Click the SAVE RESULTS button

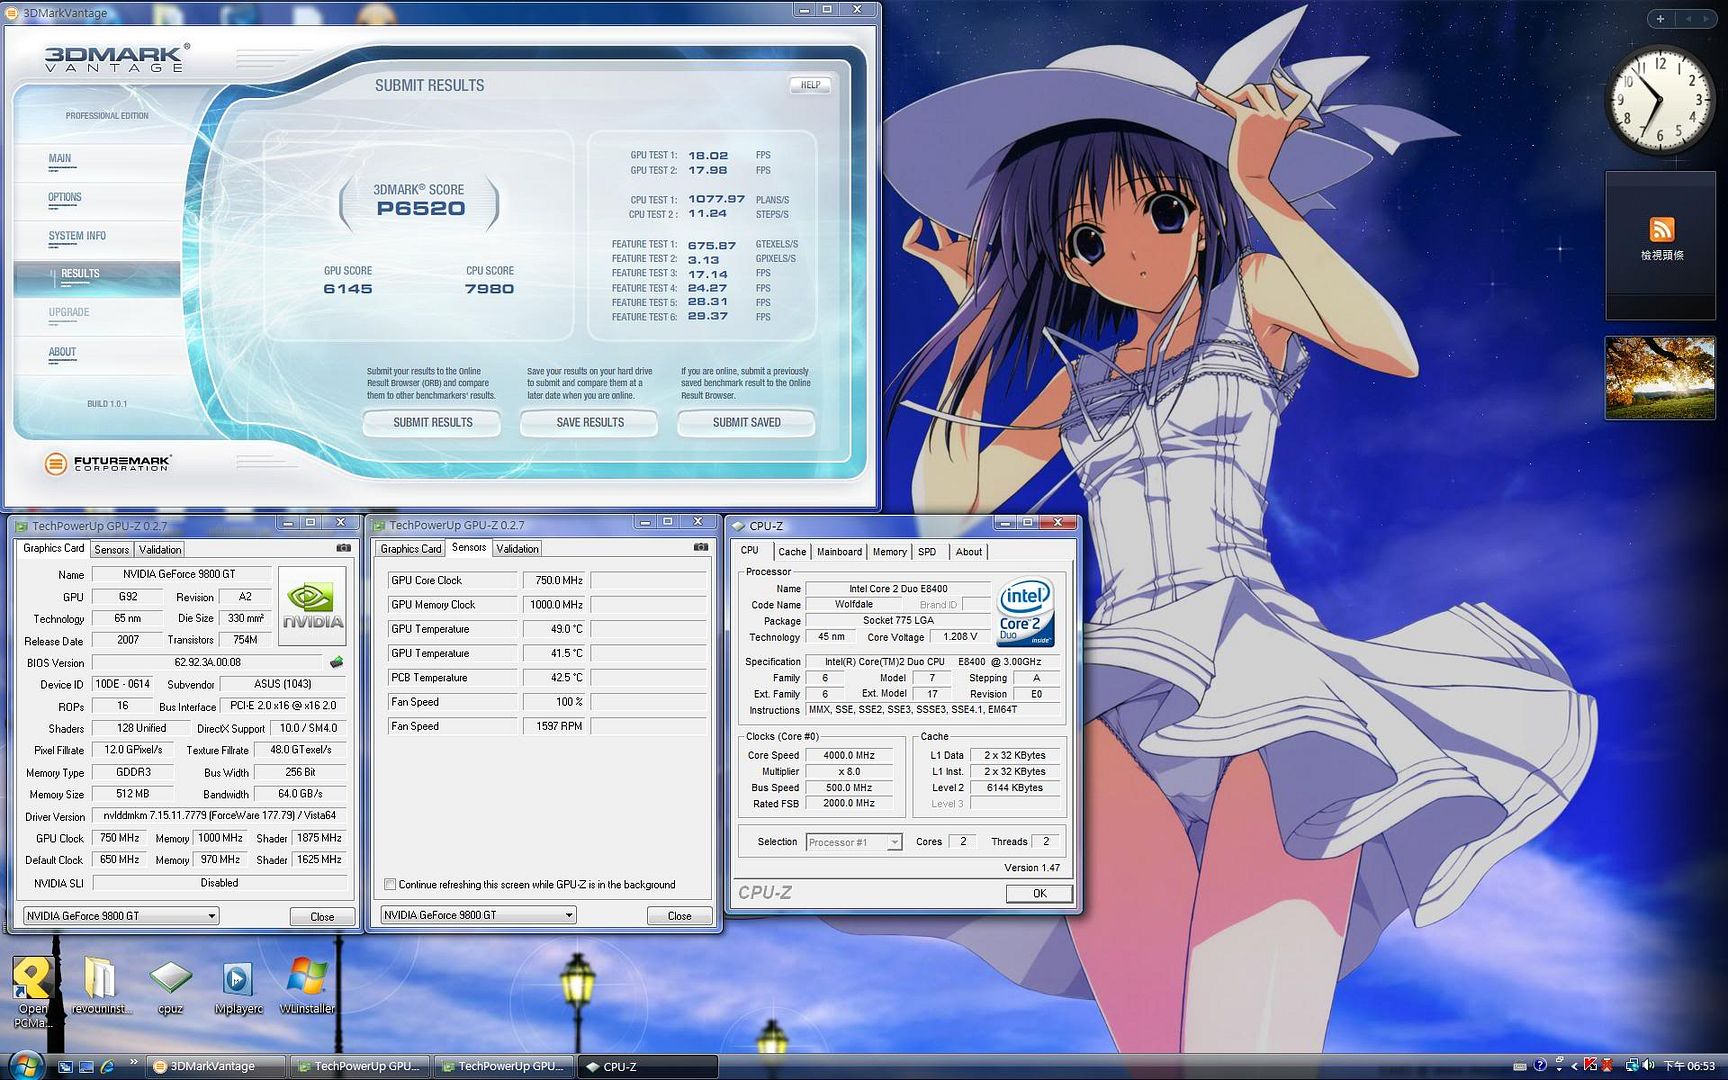point(589,423)
